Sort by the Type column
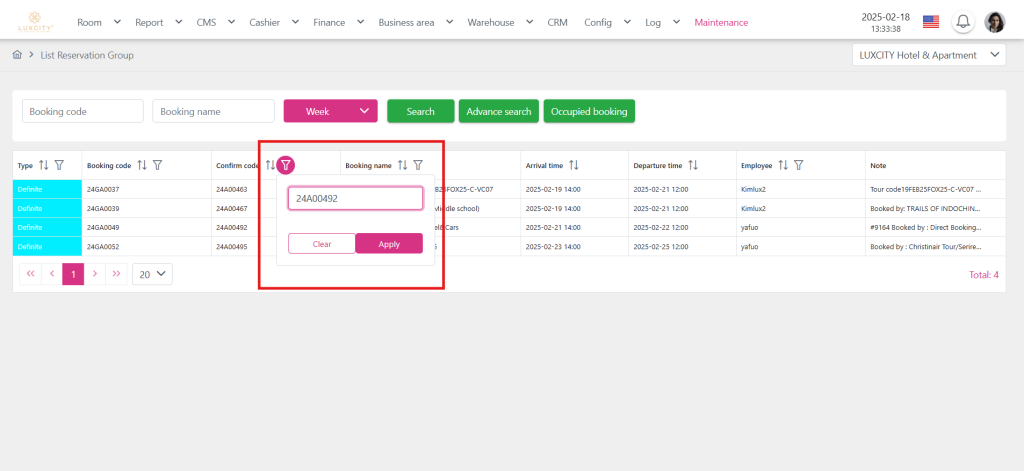This screenshot has width=1024, height=471. pyautogui.click(x=43, y=165)
